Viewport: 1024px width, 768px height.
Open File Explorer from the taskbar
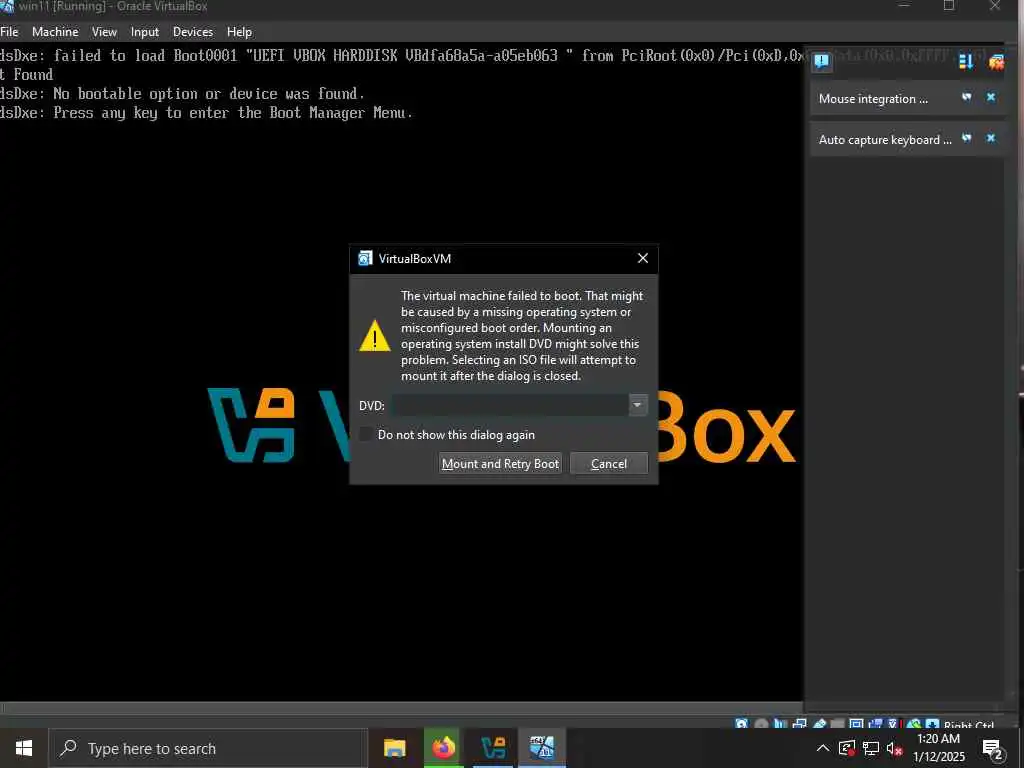394,748
